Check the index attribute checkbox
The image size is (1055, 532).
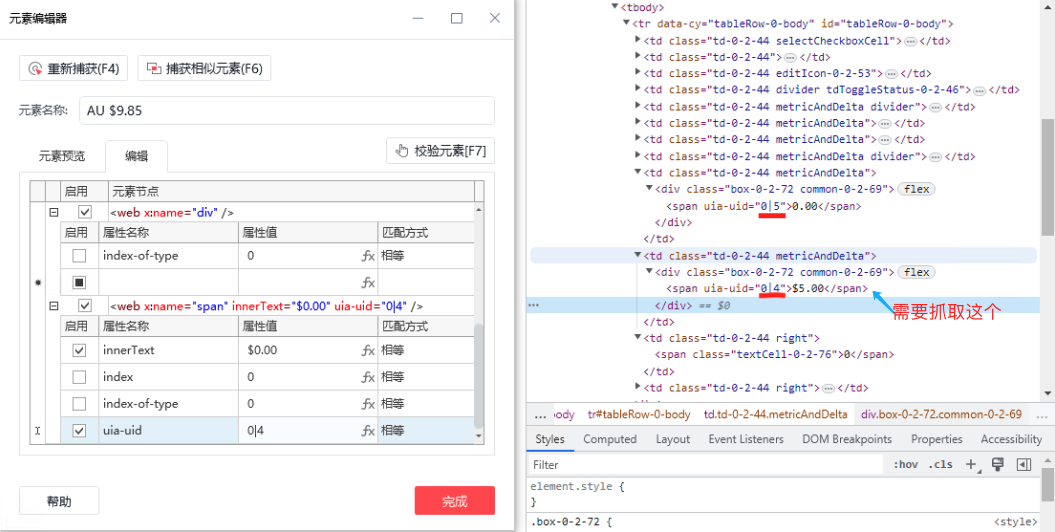click(79, 377)
